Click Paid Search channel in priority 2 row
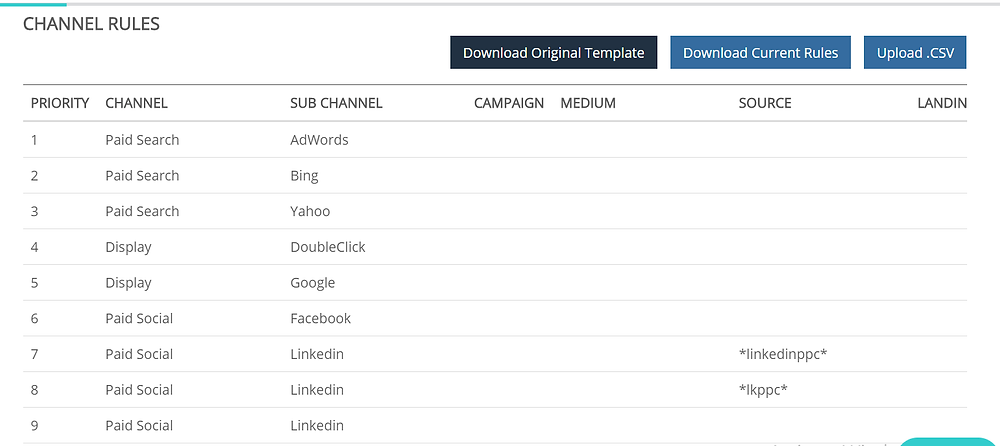Screen dimensions: 1000x446 tap(142, 175)
